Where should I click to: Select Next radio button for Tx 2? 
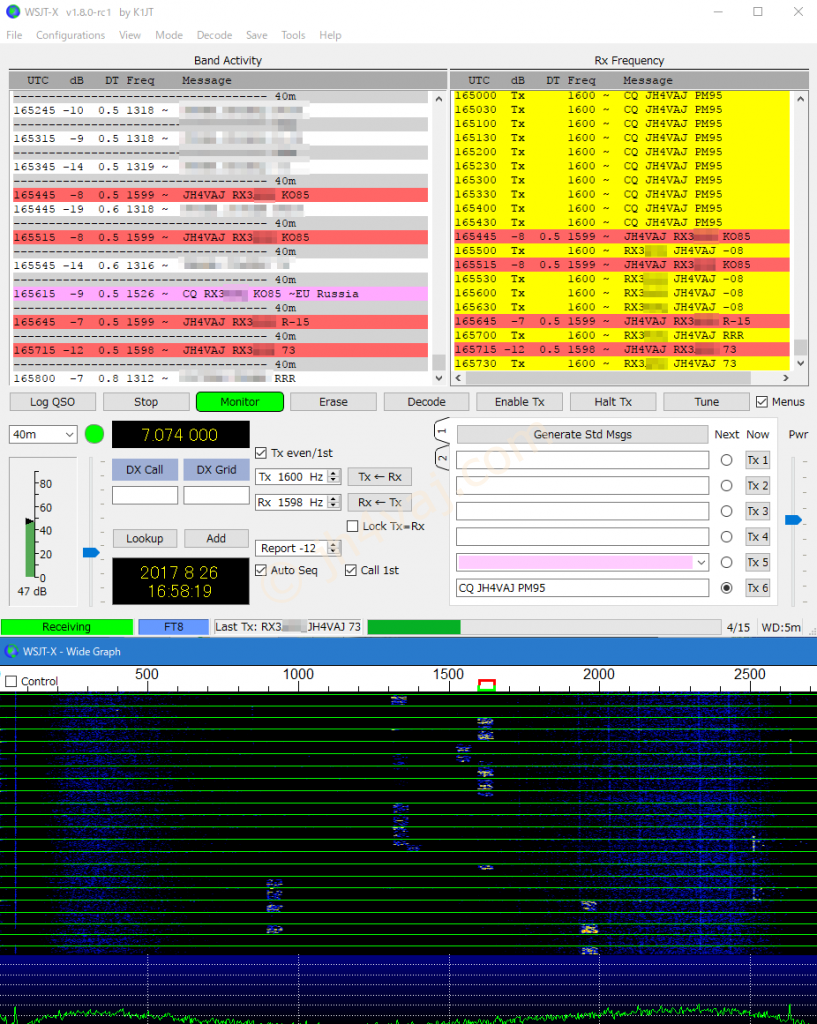point(726,485)
